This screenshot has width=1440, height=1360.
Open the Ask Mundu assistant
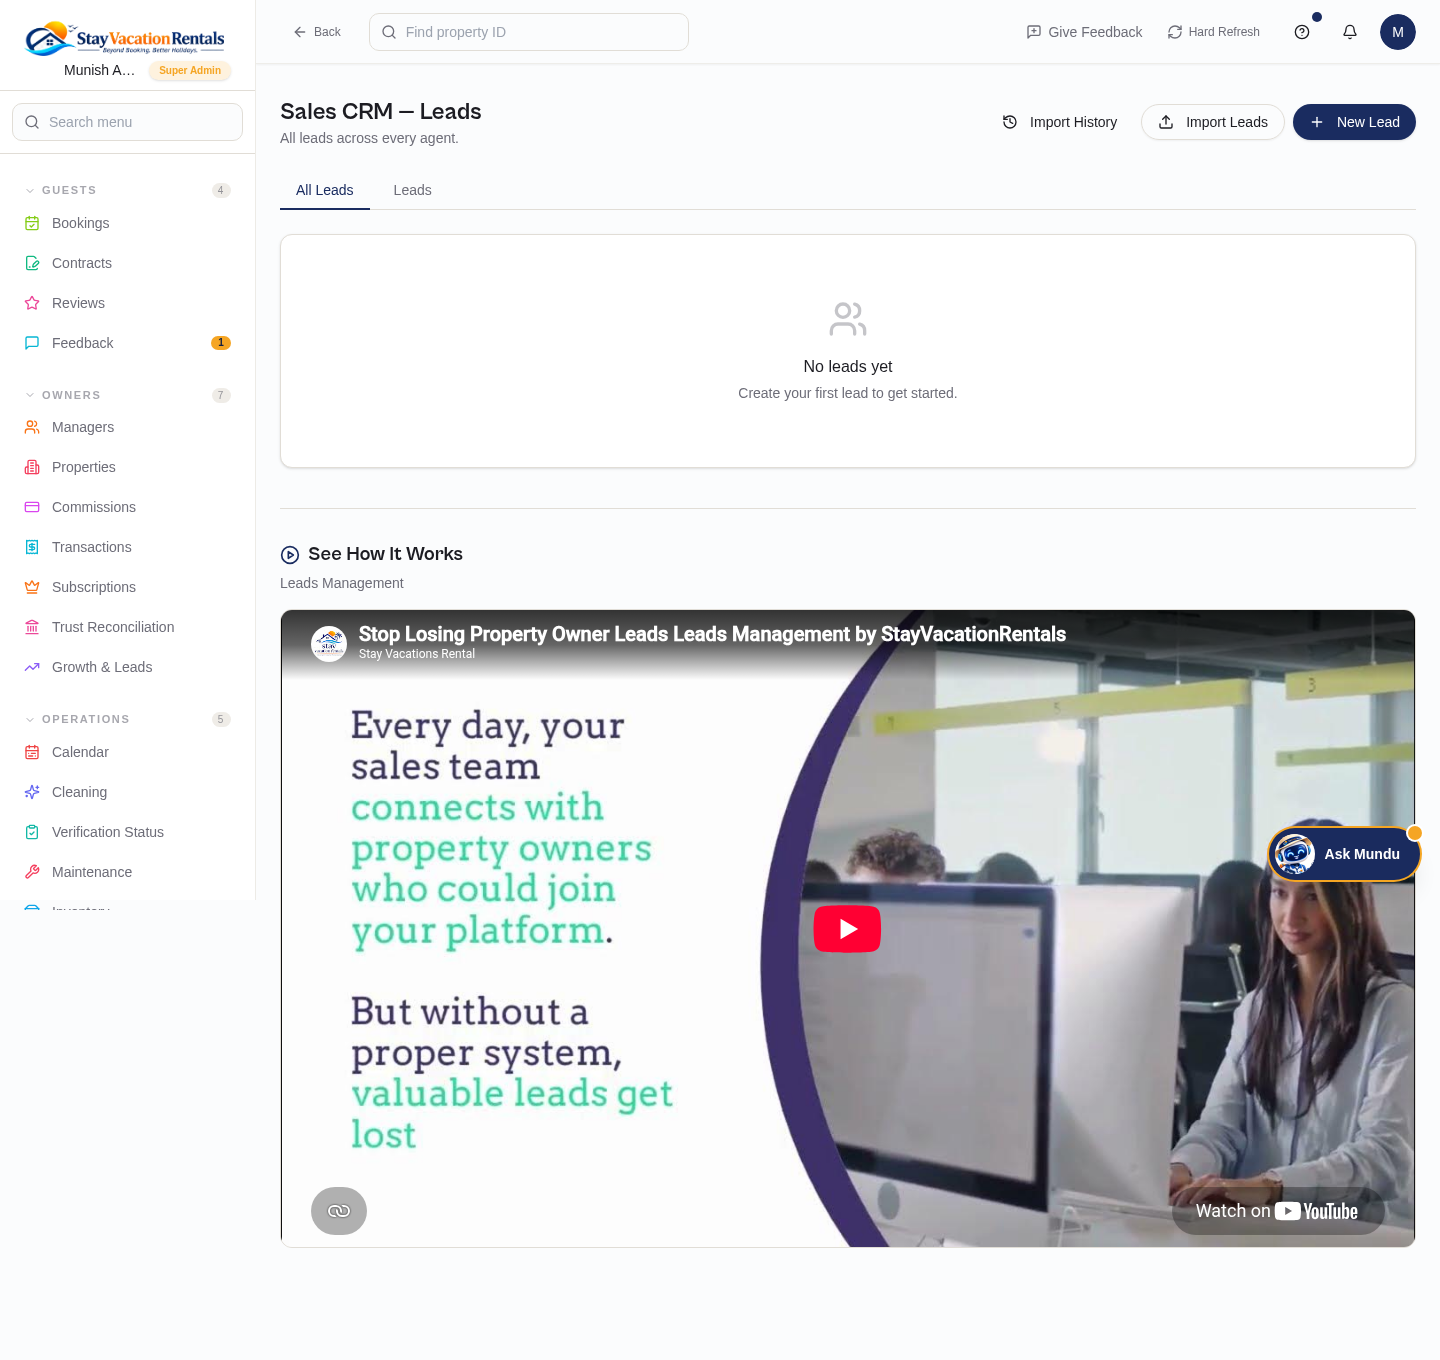point(1344,854)
